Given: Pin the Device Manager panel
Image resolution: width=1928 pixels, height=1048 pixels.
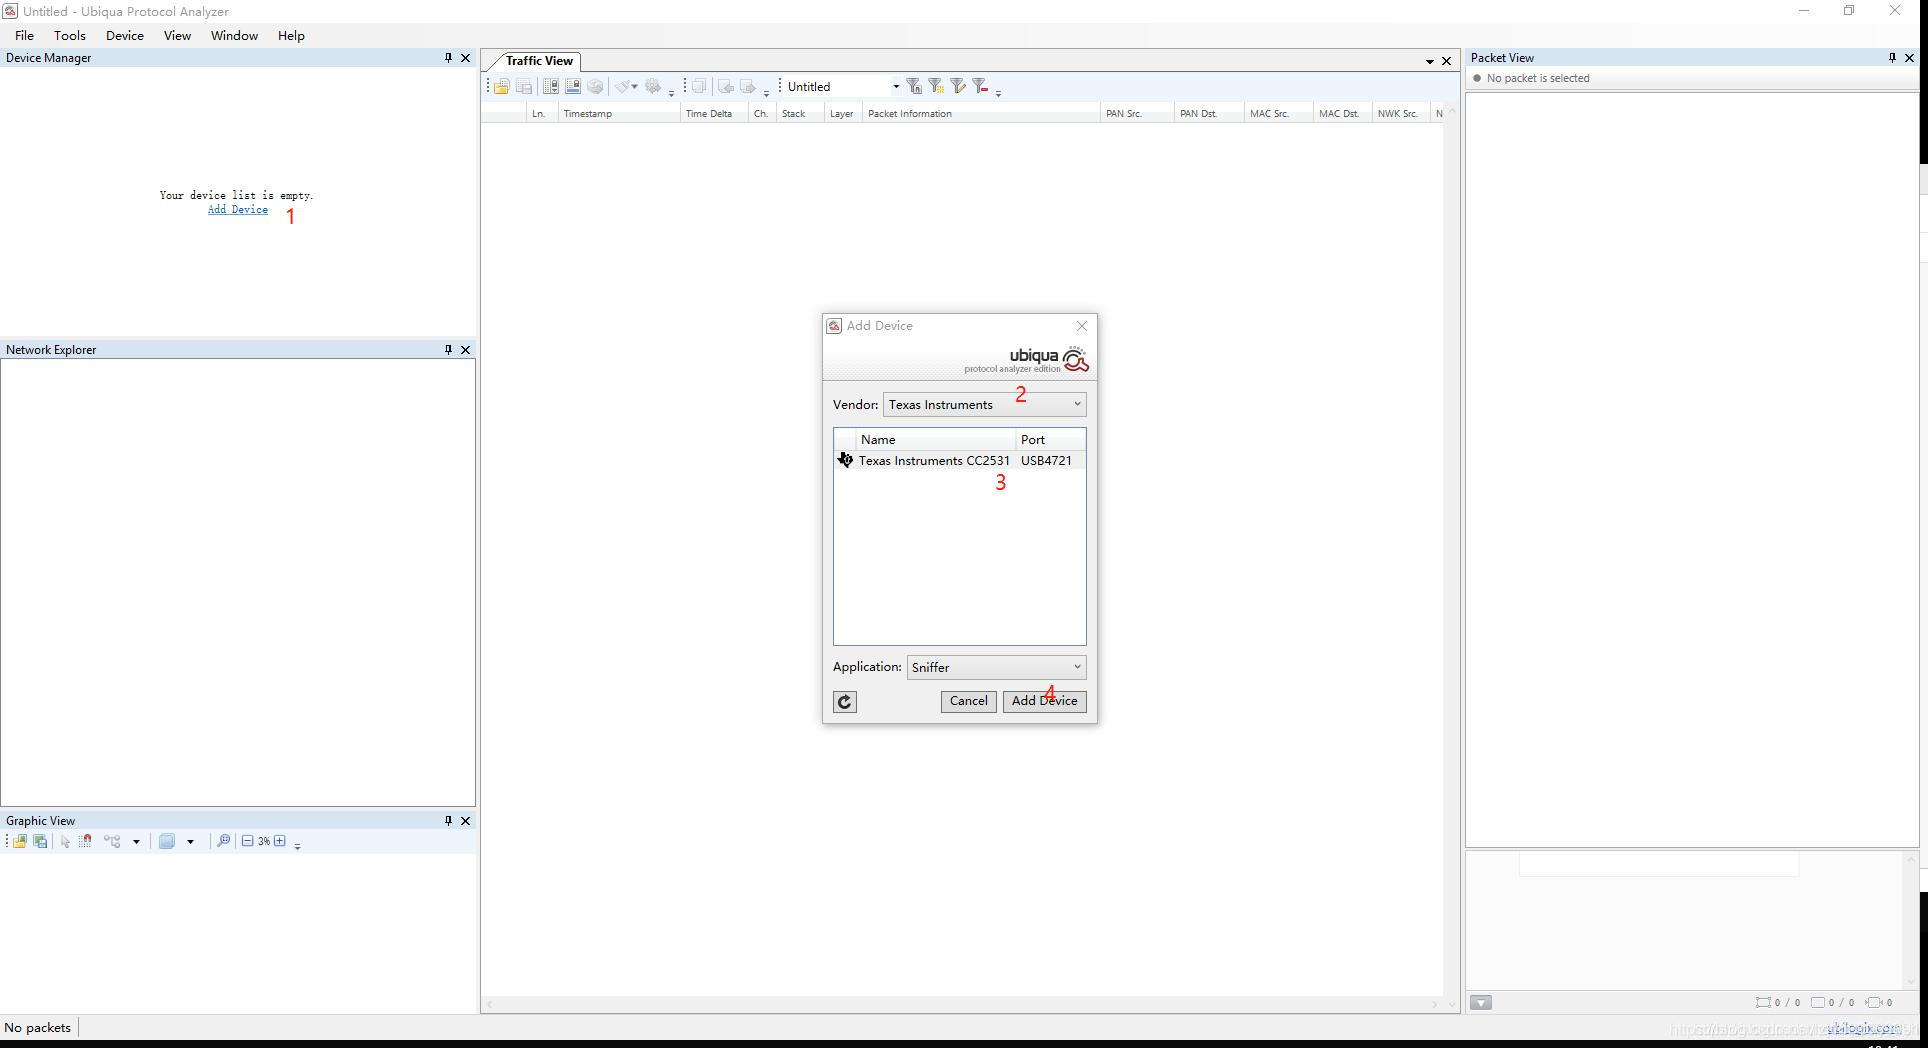Looking at the screenshot, I should pos(448,58).
